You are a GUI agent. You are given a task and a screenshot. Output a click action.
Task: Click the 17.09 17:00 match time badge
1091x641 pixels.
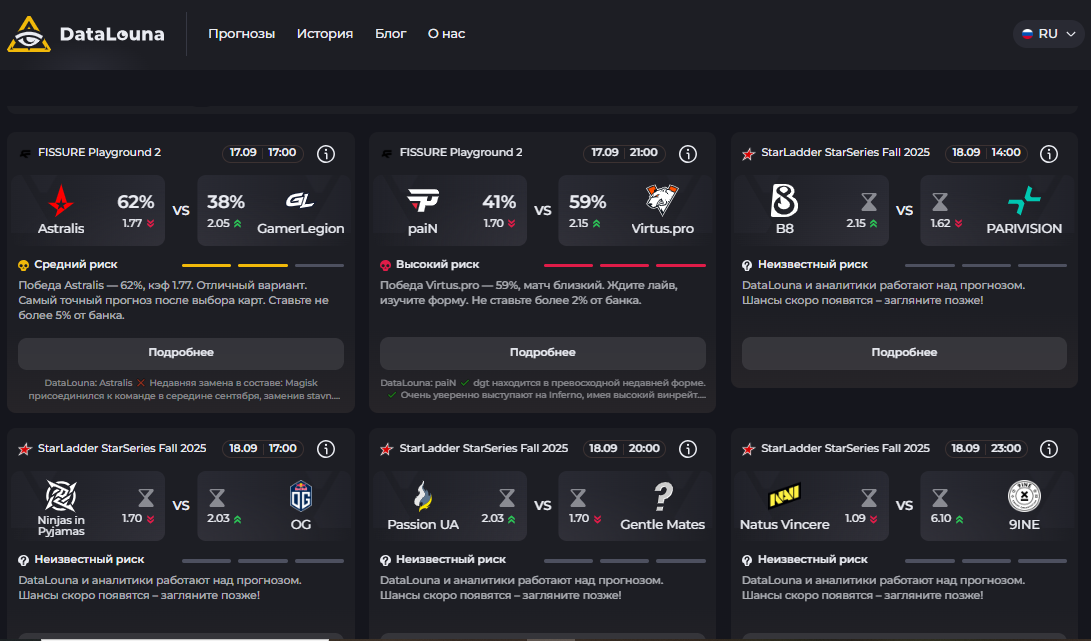click(x=262, y=152)
